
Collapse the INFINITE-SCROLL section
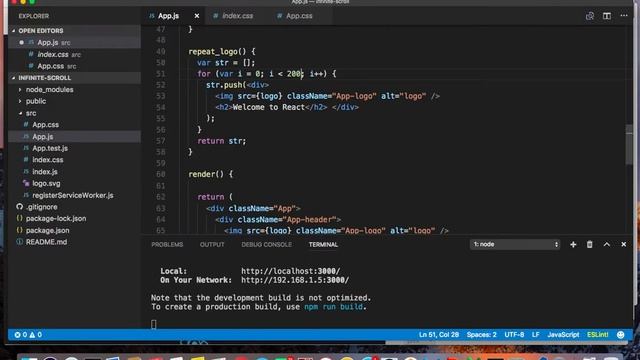(74, 78)
